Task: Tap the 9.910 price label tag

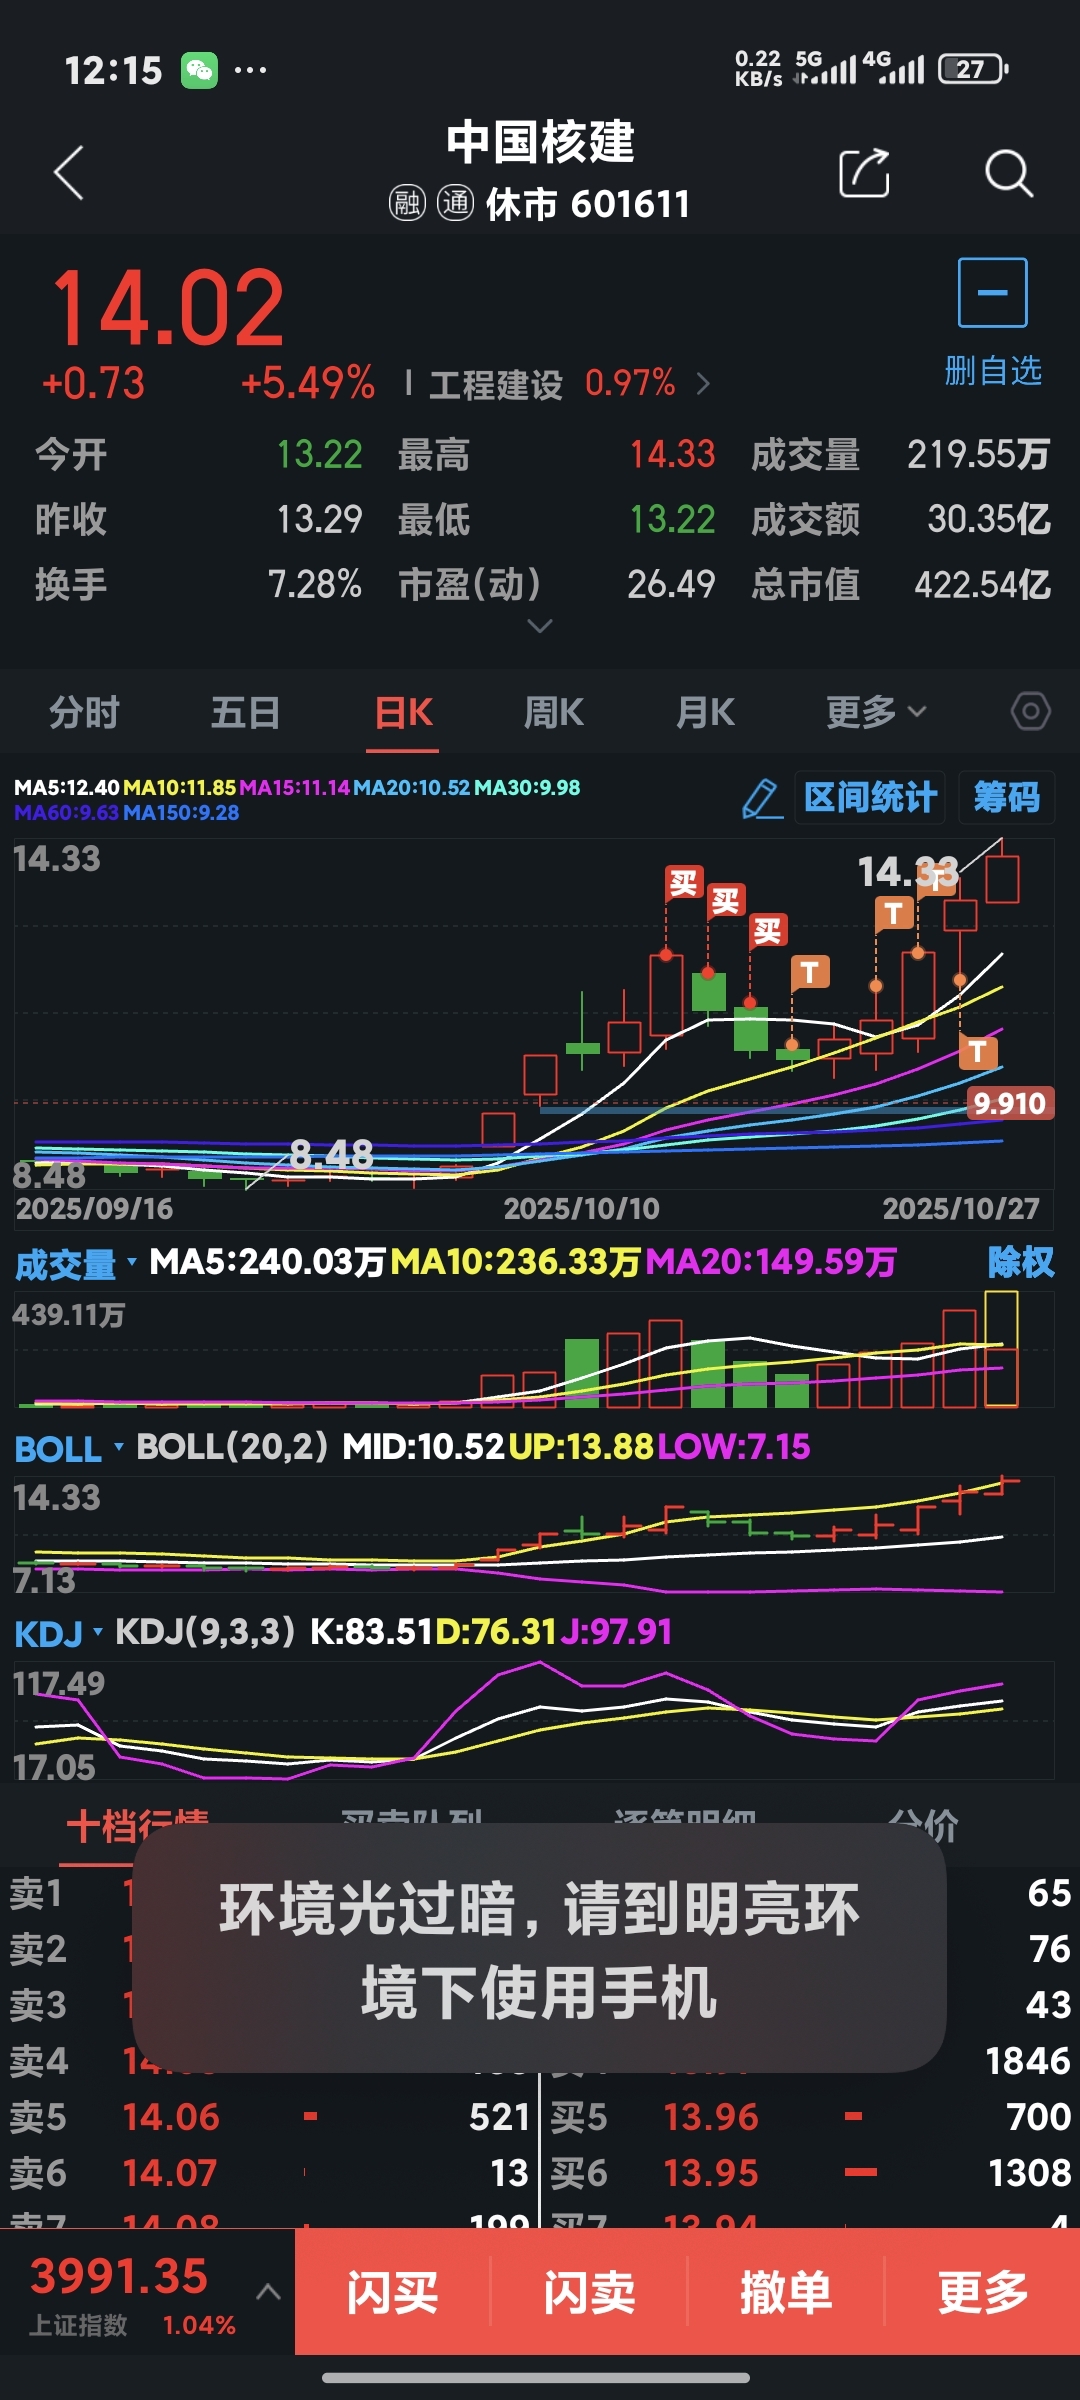Action: (x=1009, y=1103)
